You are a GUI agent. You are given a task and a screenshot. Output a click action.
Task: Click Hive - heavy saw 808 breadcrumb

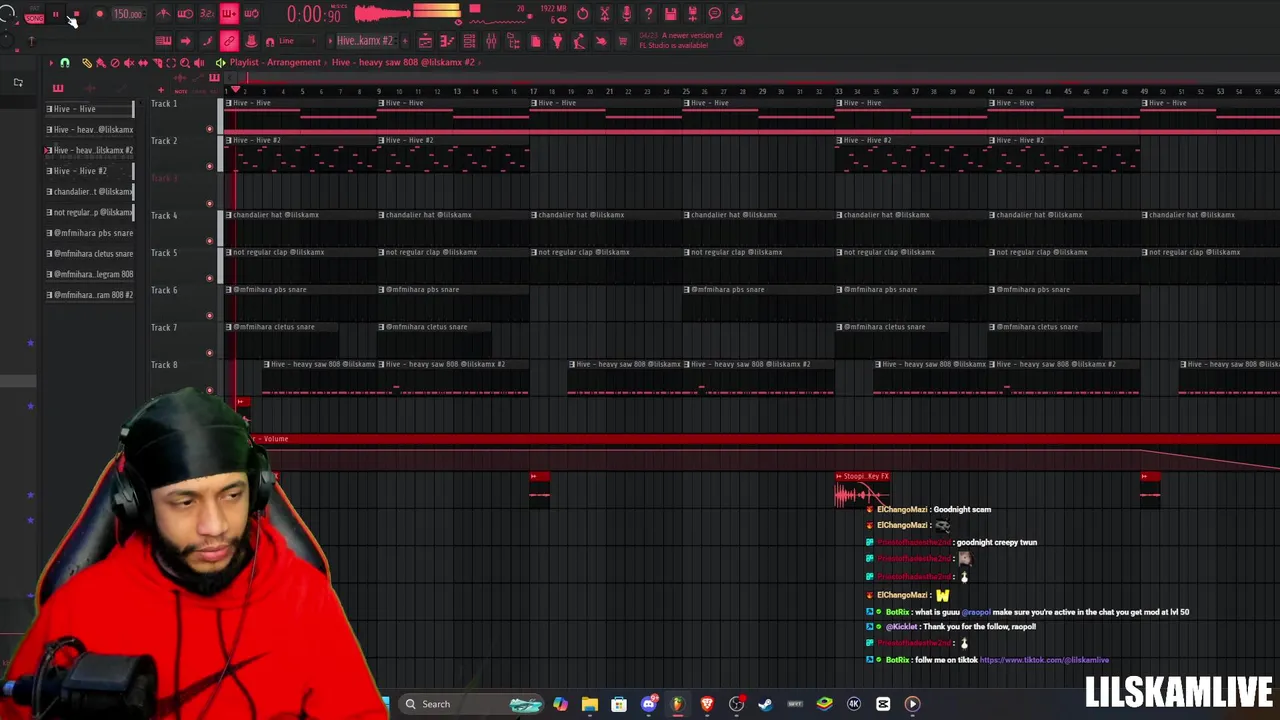pos(403,62)
